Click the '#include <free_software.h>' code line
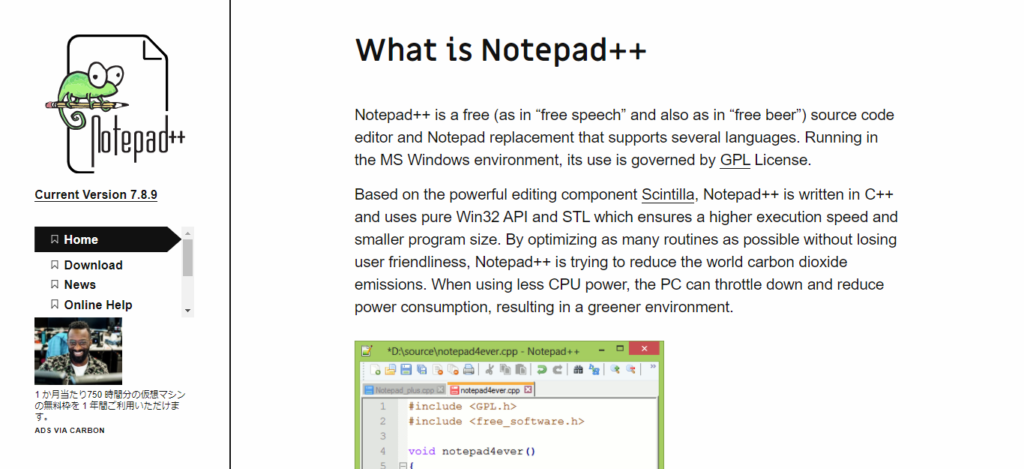 point(496,421)
